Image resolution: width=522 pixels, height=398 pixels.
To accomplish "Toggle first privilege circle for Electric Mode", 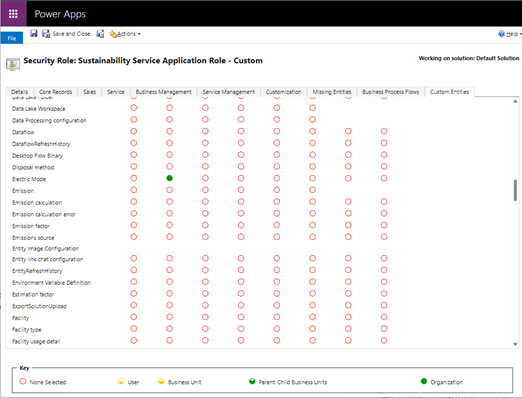I will (134, 178).
